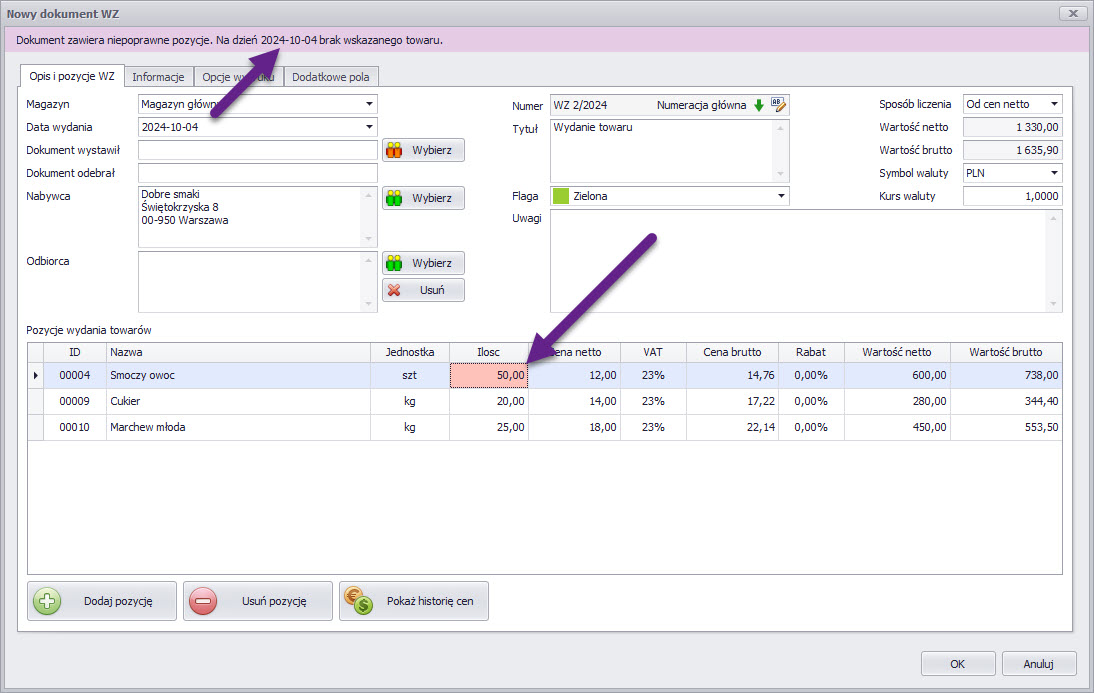1094x693 pixels.
Task: Show price history via Pokaż historię cen
Action: click(414, 602)
